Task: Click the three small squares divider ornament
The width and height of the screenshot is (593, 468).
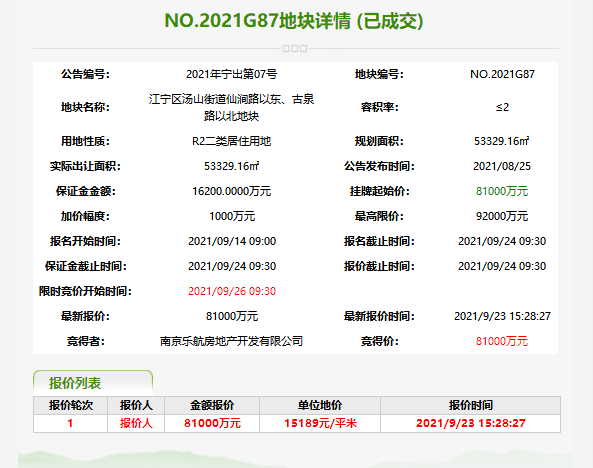Action: (295, 48)
